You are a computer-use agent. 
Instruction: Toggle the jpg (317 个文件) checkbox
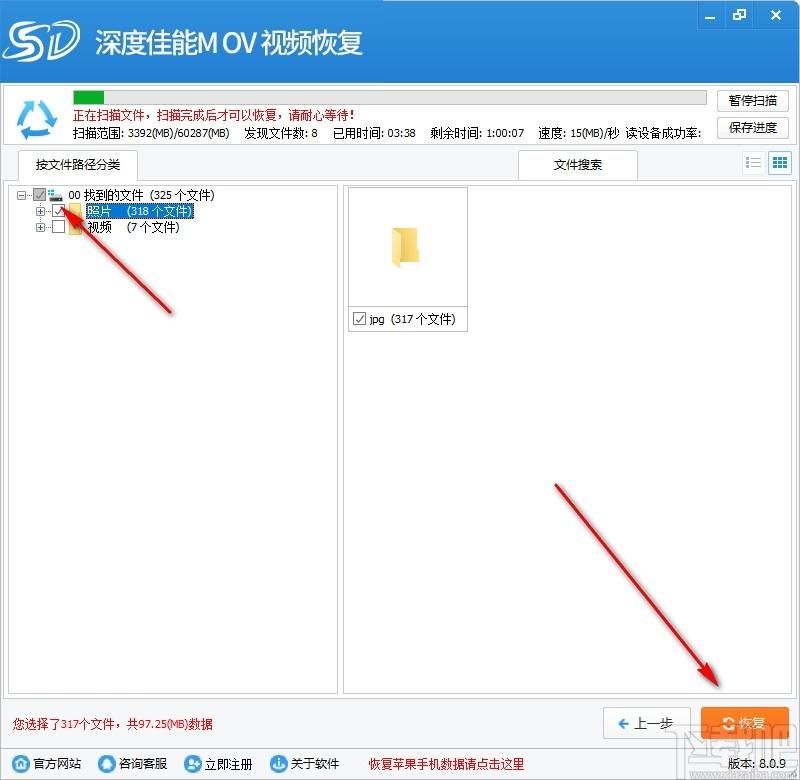359,319
